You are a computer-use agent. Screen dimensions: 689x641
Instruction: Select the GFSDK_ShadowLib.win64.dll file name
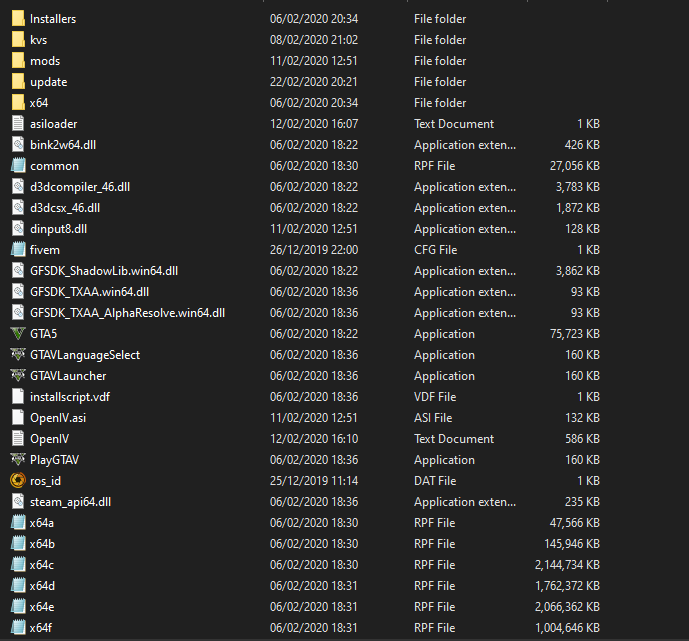(x=104, y=271)
